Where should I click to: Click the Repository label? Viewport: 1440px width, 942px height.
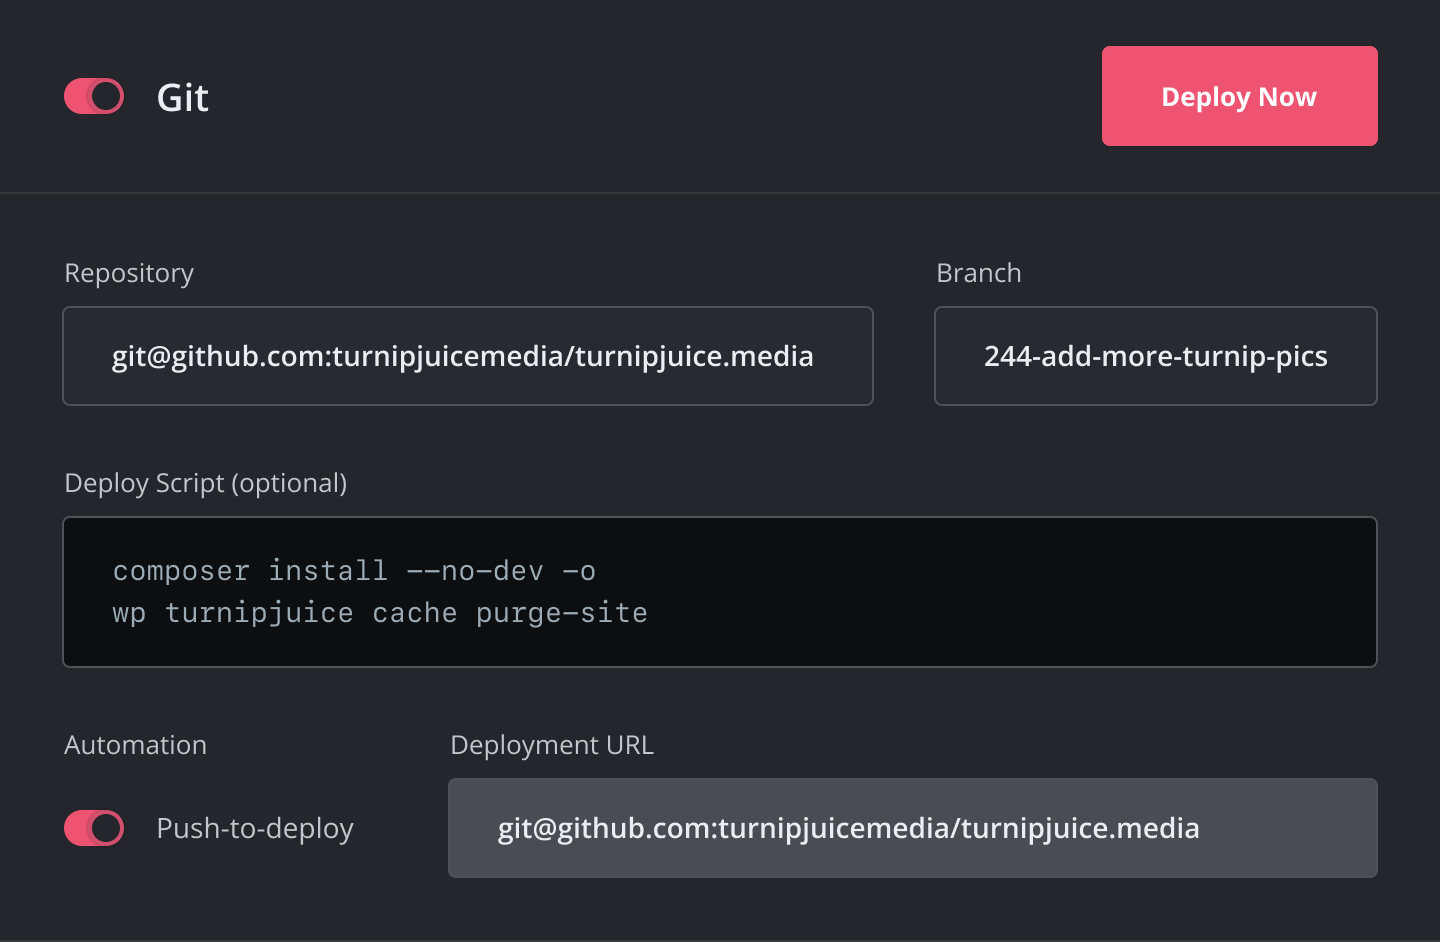(128, 273)
